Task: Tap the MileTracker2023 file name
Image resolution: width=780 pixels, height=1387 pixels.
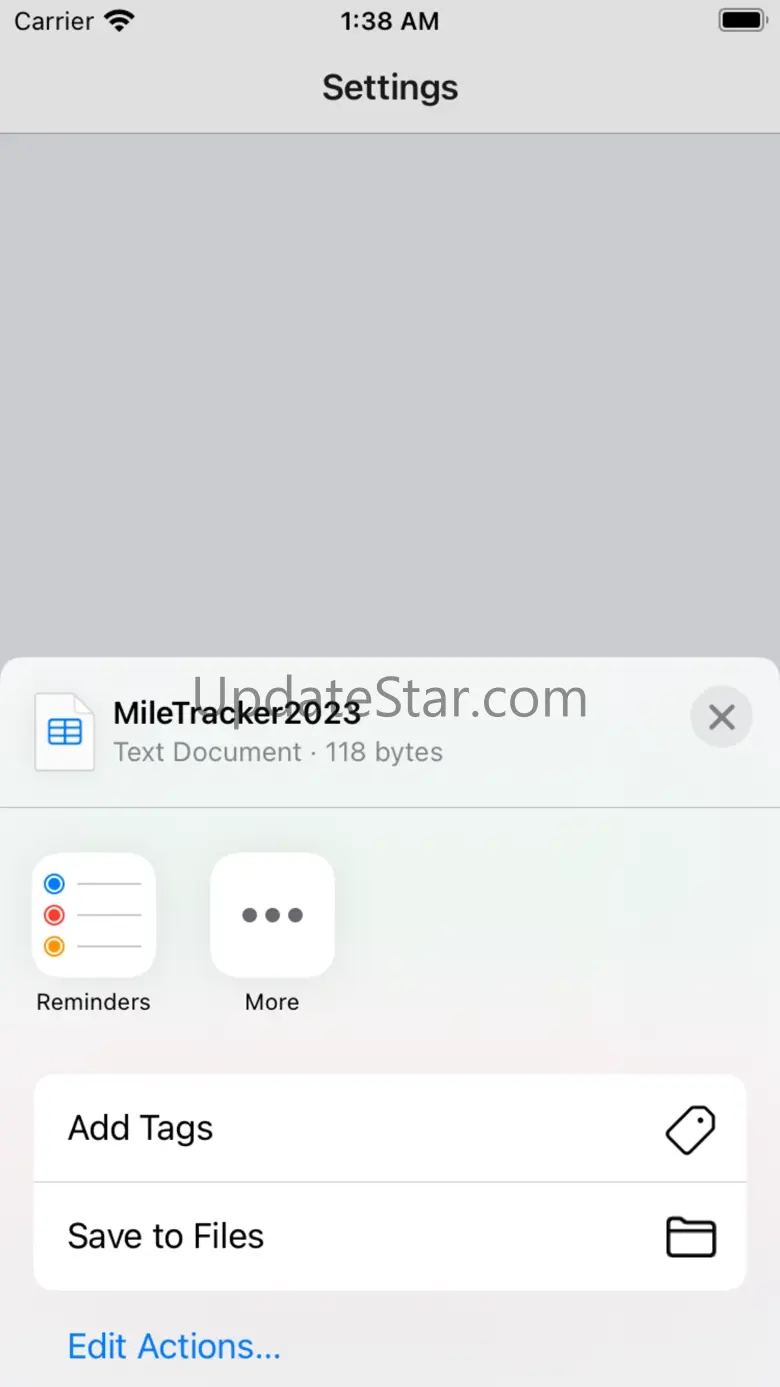Action: click(237, 712)
